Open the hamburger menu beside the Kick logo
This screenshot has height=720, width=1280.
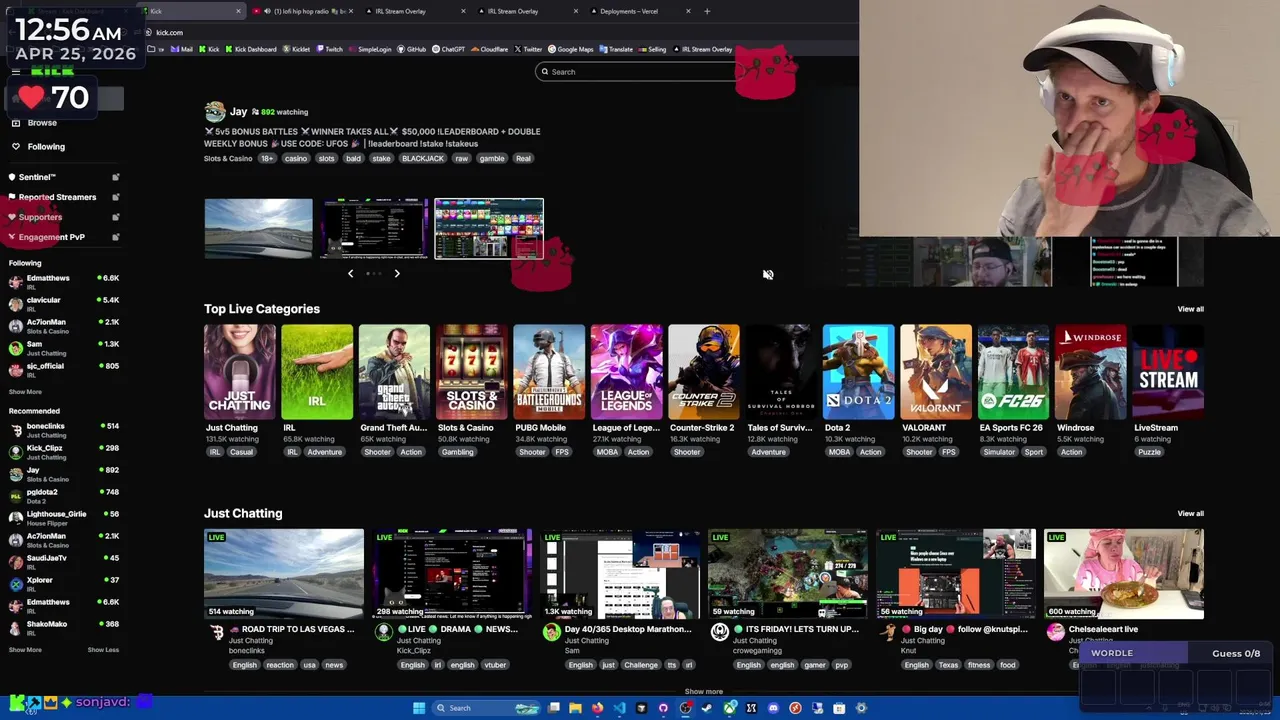[x=15, y=71]
